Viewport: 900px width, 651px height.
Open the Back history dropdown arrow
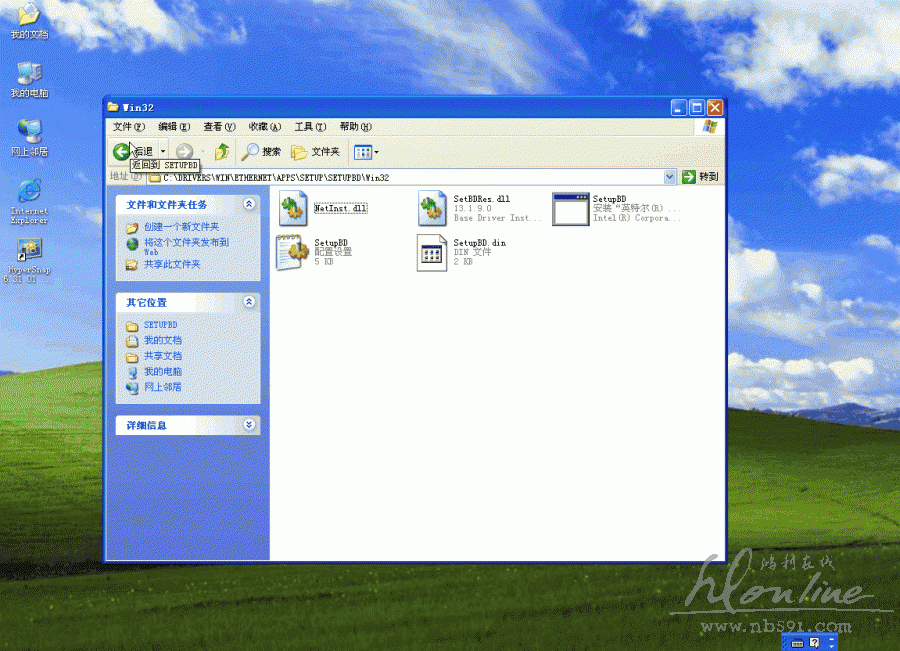tap(163, 152)
